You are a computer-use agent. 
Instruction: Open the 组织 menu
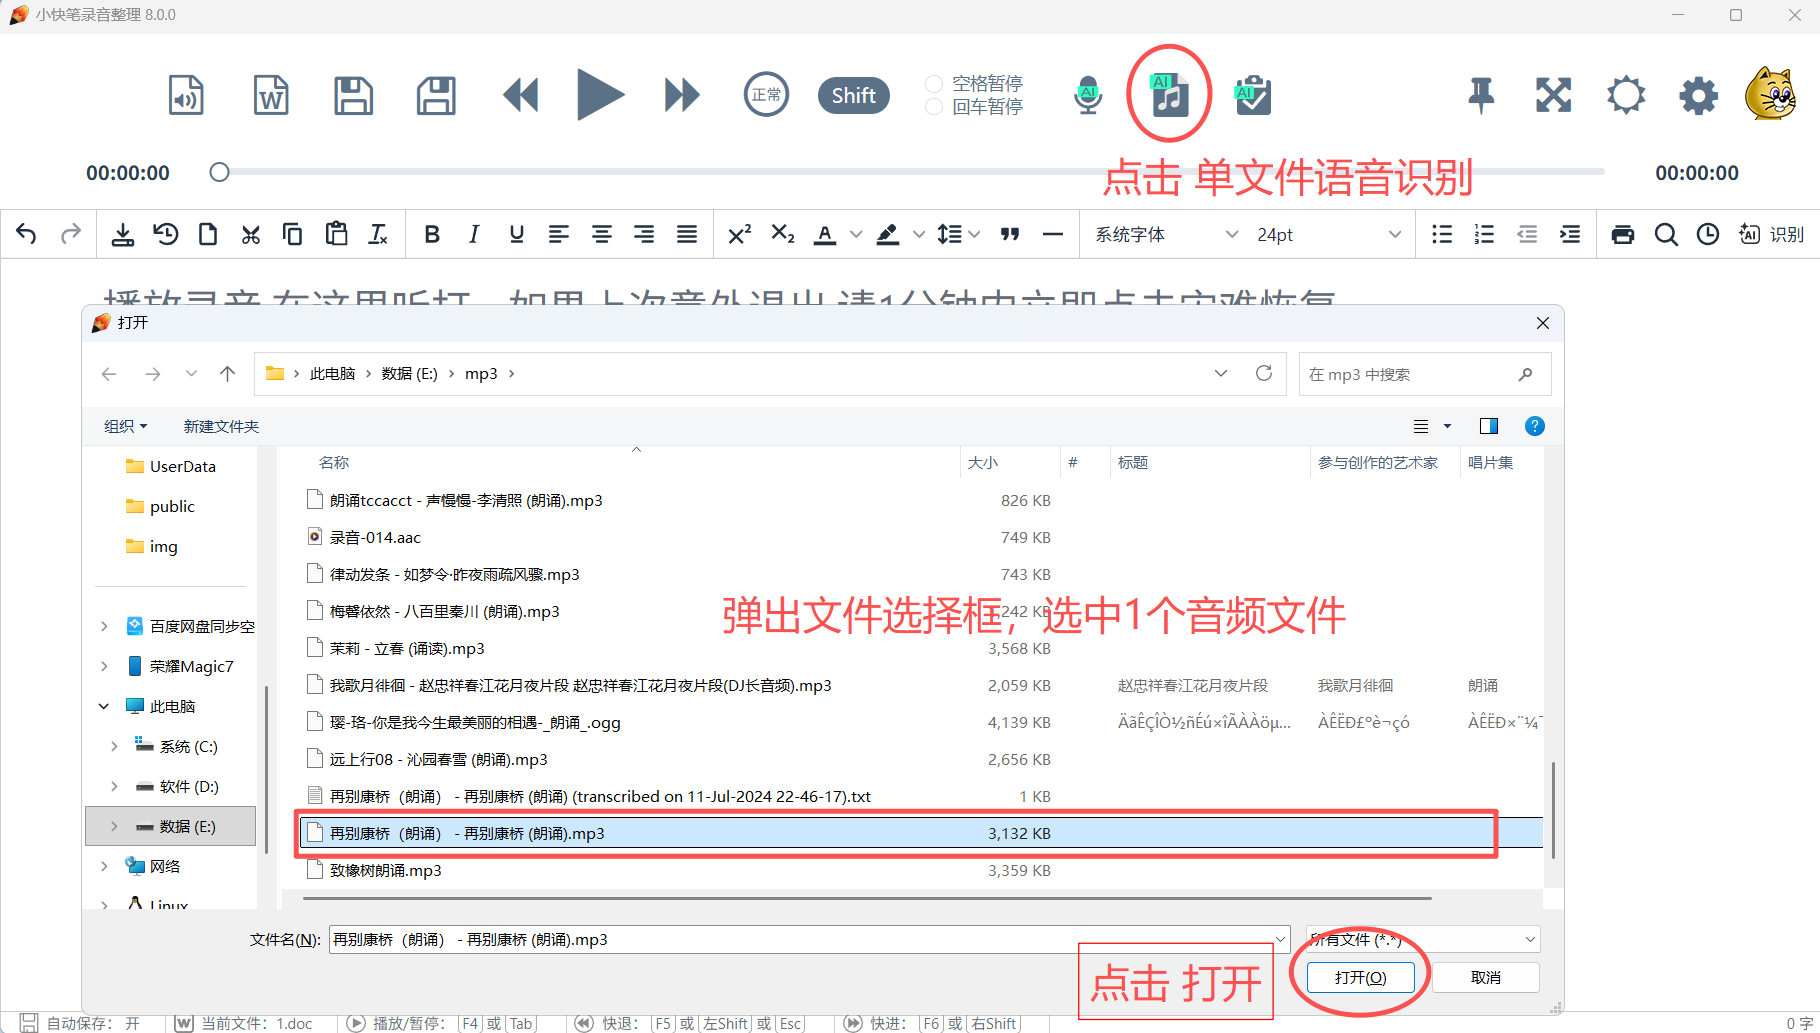click(125, 426)
